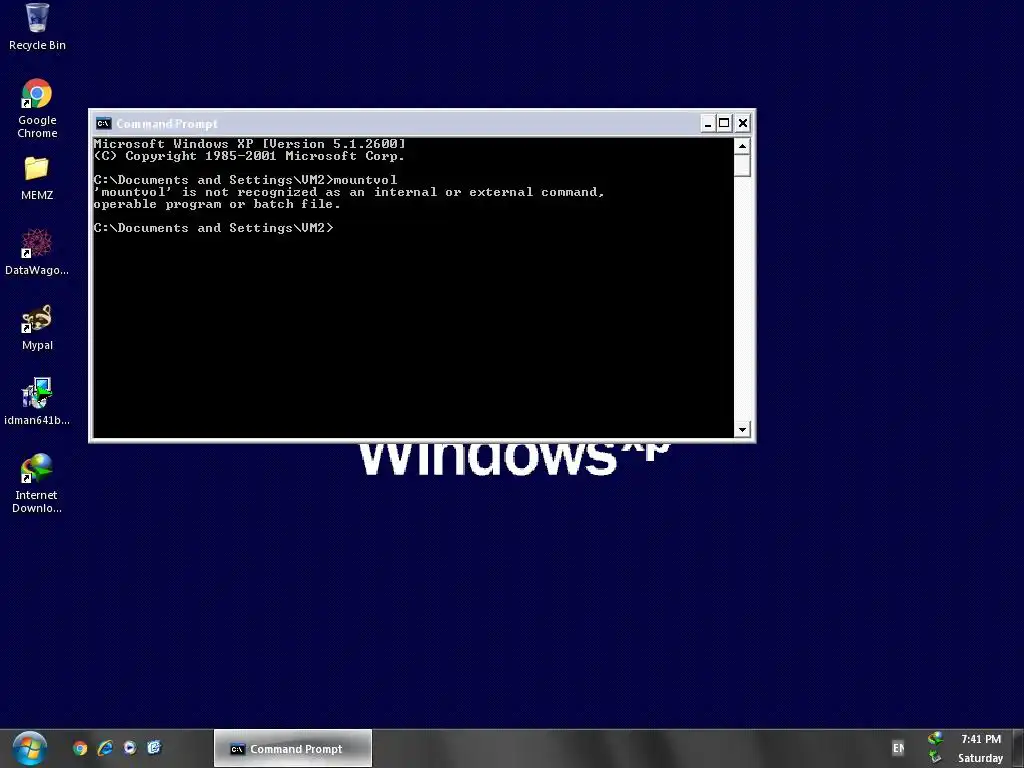Click the console scrollbar down arrow
This screenshot has width=1024, height=768.
pyautogui.click(x=742, y=430)
